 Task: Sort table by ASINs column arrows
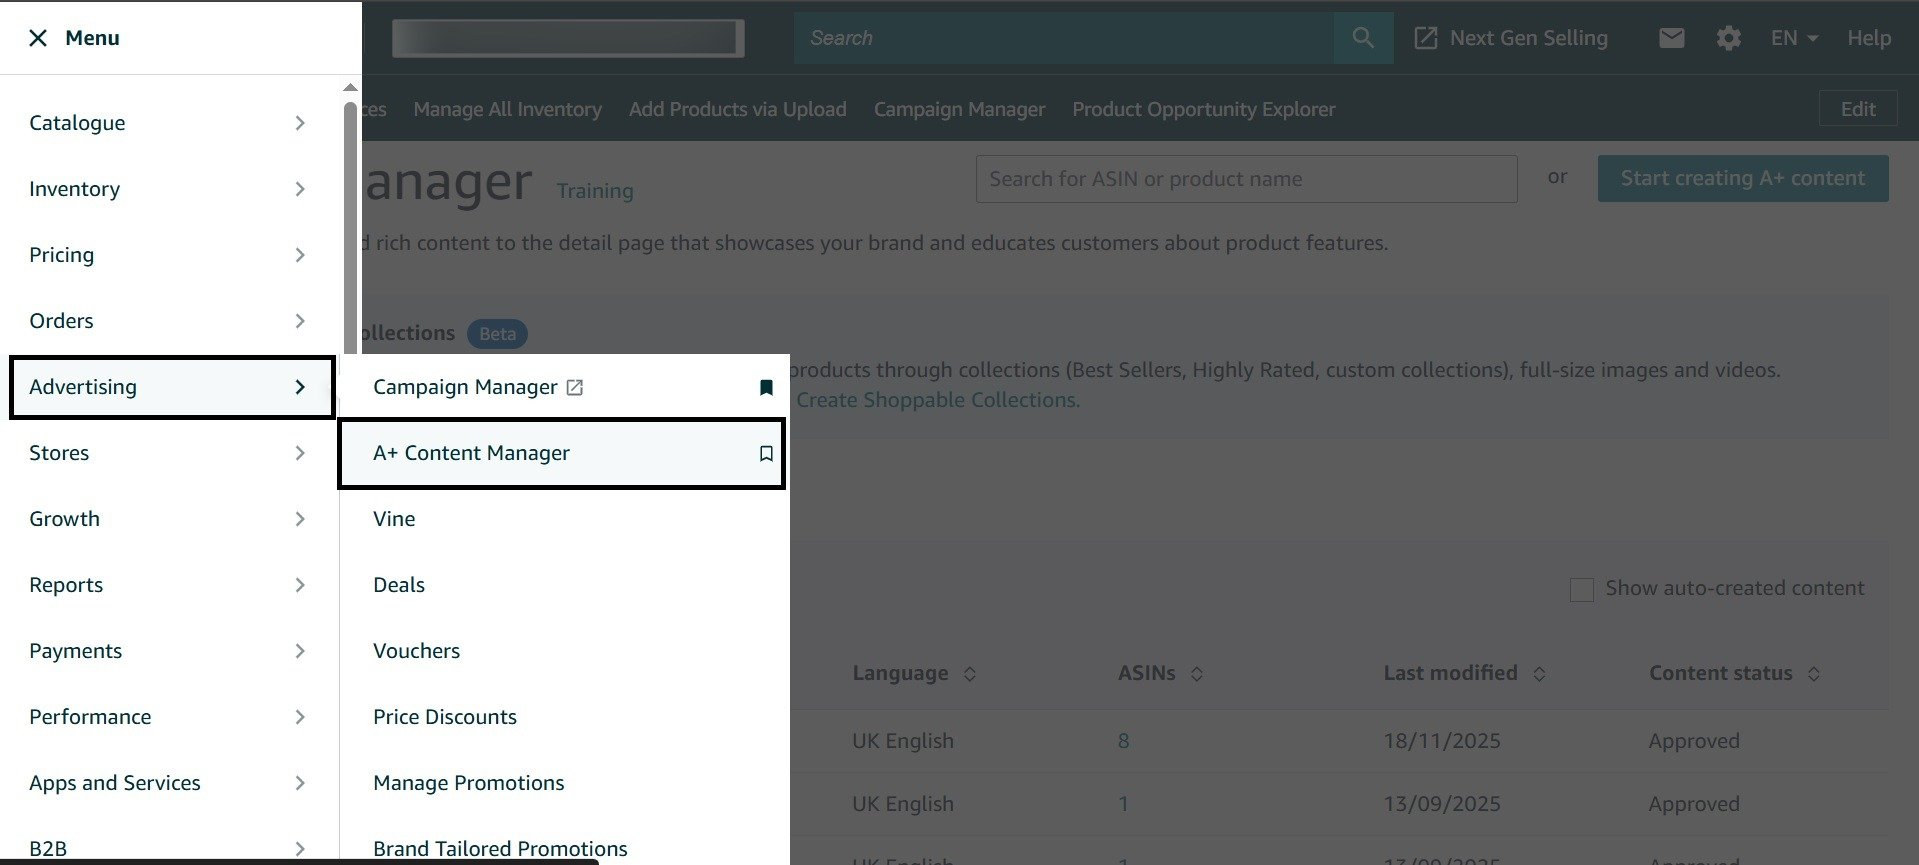(1196, 674)
